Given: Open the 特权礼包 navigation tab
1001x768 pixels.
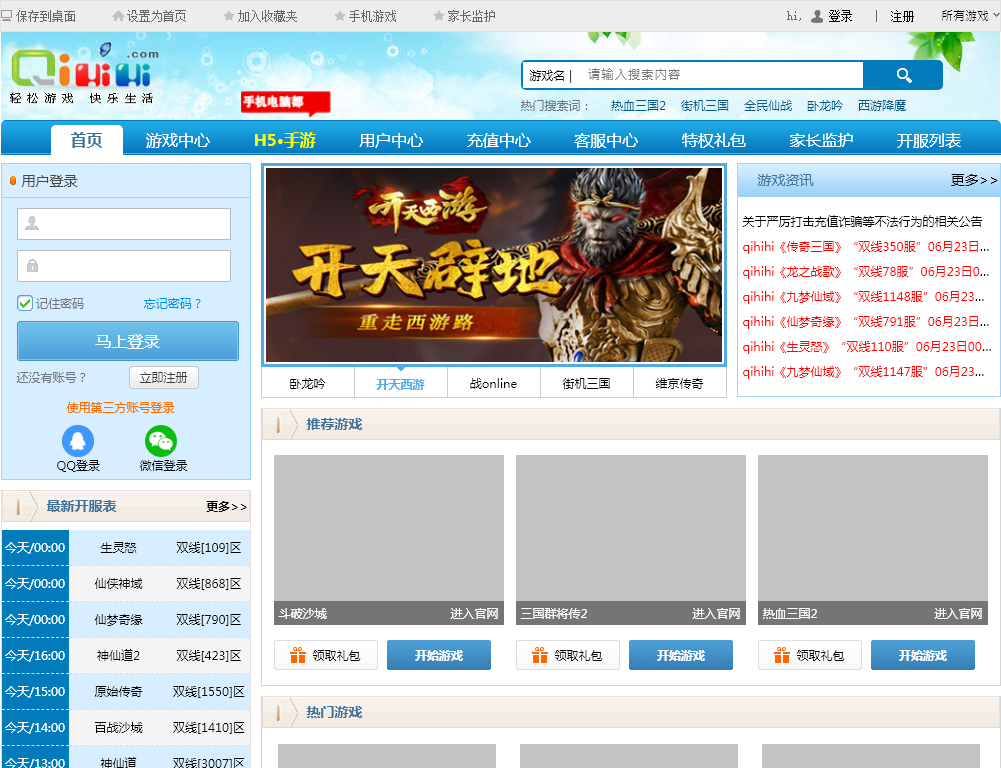Looking at the screenshot, I should pyautogui.click(x=713, y=140).
